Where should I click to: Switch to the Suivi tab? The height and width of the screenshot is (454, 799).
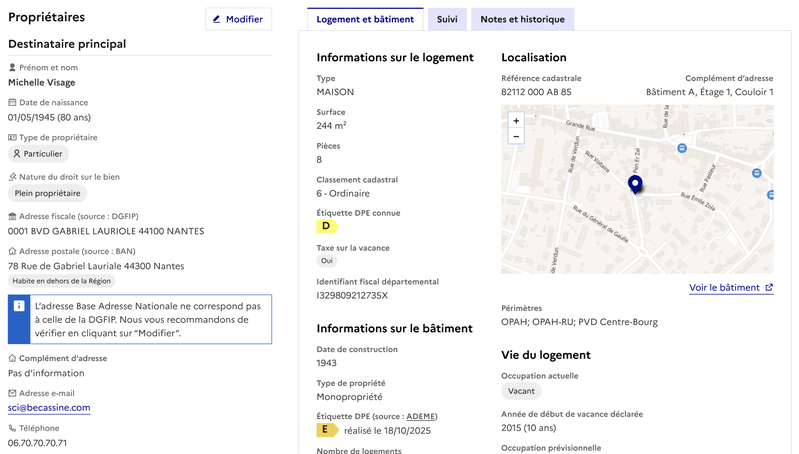447,19
